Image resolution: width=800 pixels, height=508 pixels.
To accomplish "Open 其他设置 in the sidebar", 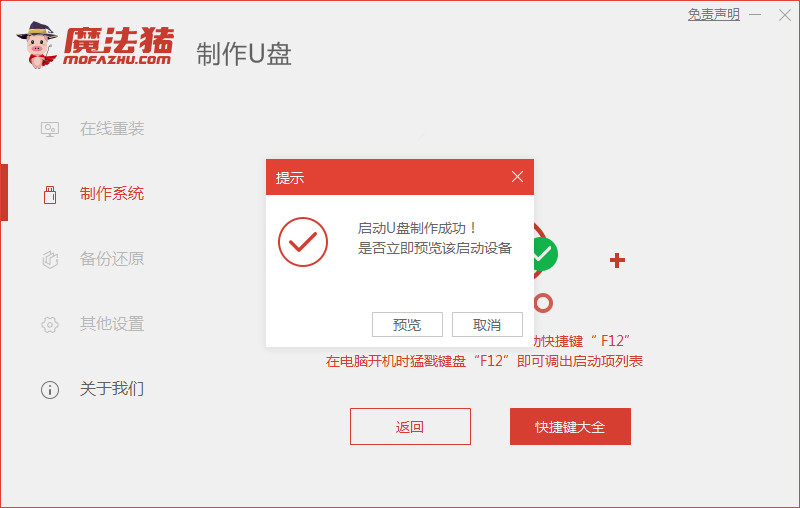I will click(x=112, y=324).
